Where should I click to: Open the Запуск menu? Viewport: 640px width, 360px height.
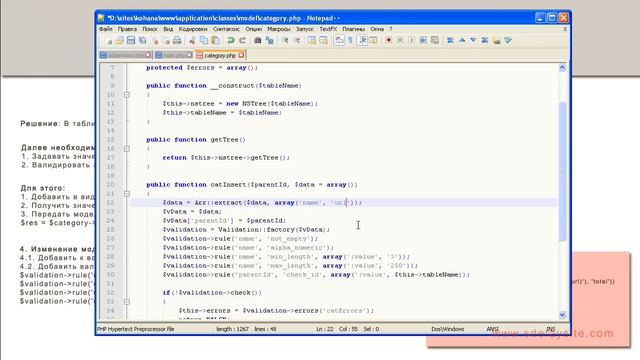click(305, 29)
